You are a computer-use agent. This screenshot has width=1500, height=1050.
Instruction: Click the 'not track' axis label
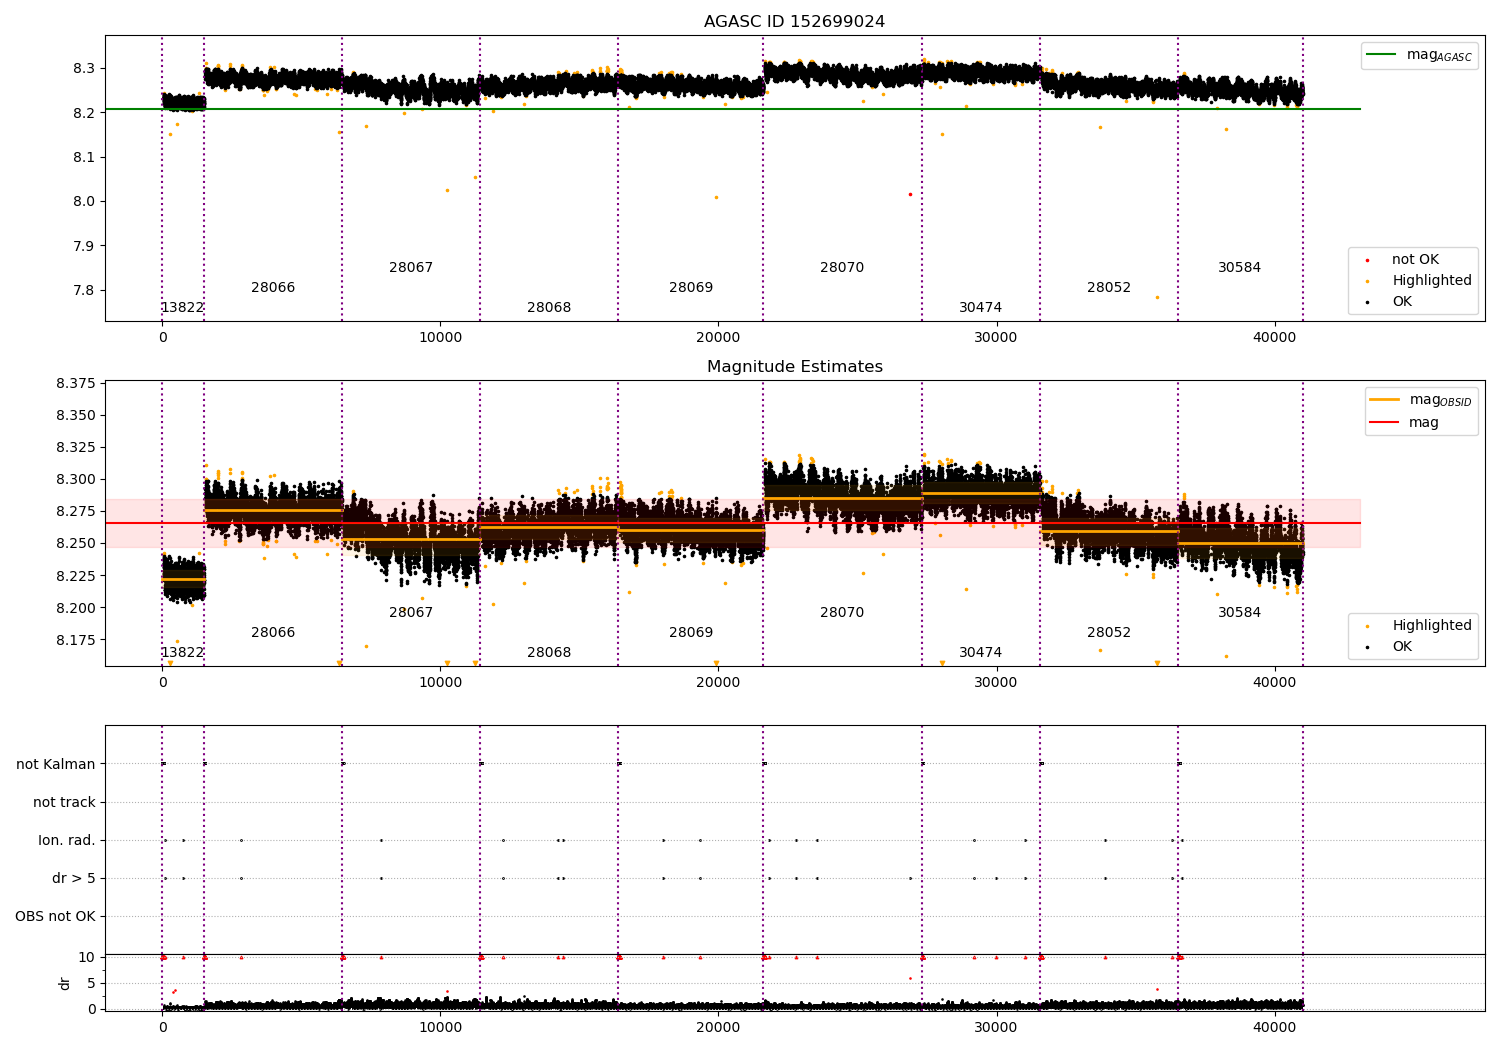(x=64, y=802)
